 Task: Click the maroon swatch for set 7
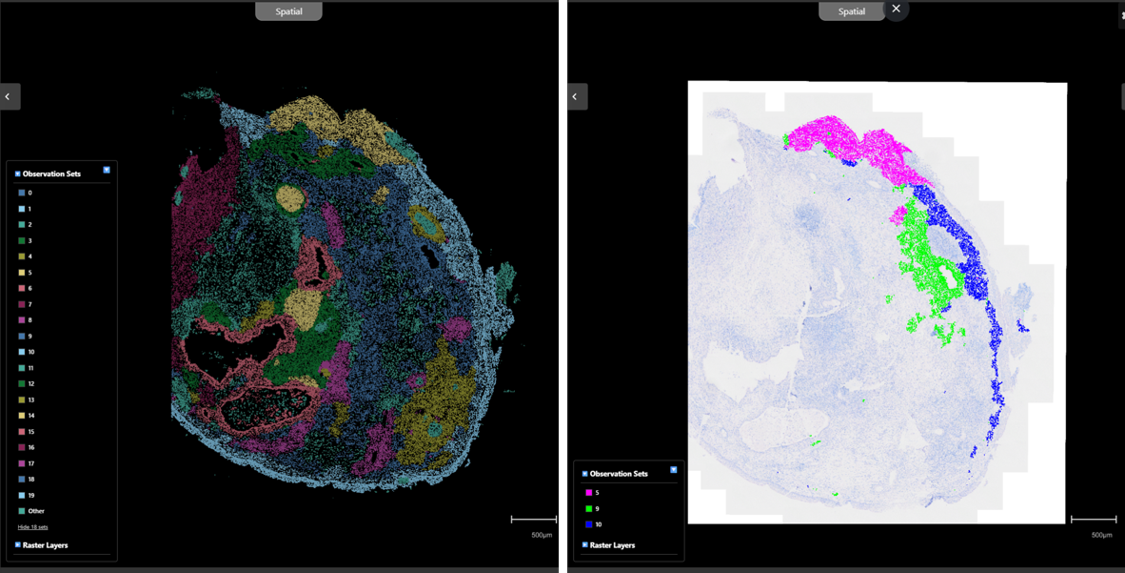[22, 304]
